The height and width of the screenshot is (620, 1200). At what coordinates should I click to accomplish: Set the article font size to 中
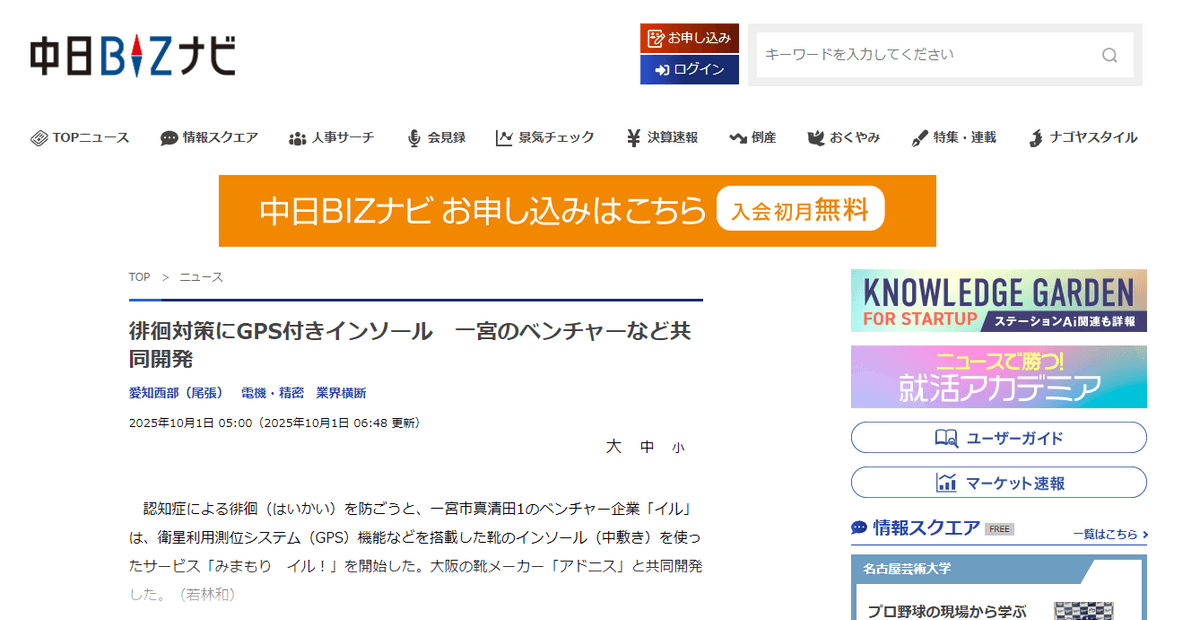(647, 447)
